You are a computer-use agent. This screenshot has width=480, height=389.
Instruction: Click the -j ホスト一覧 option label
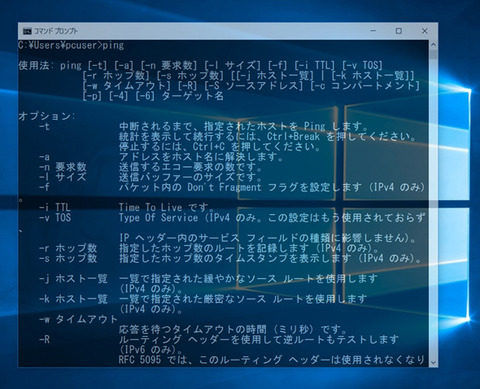coord(73,278)
